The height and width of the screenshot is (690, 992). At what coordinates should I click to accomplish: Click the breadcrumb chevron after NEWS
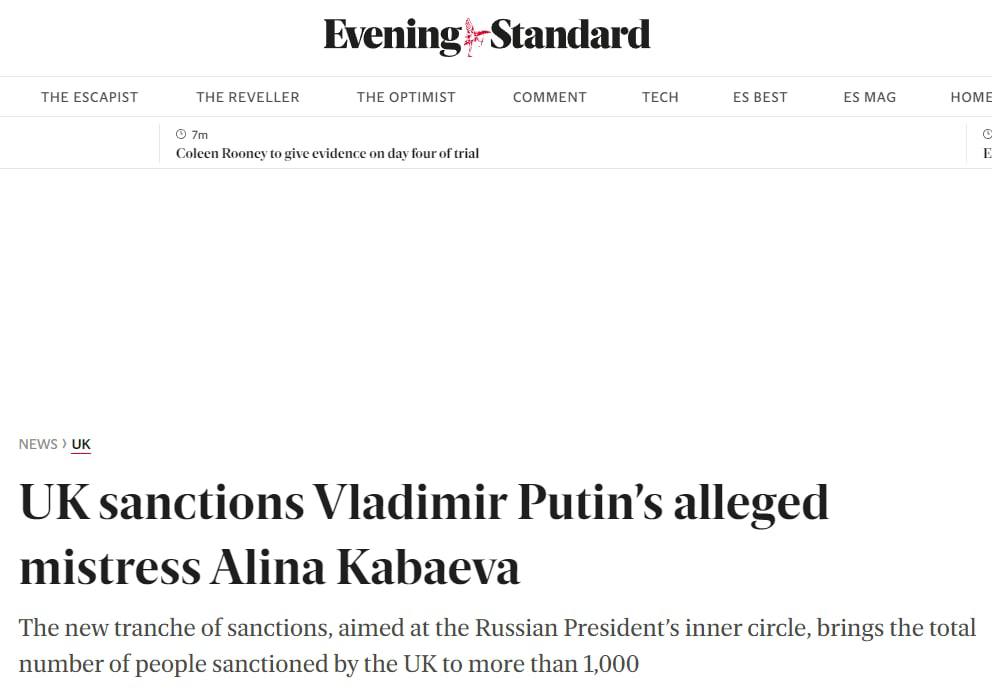click(x=65, y=443)
